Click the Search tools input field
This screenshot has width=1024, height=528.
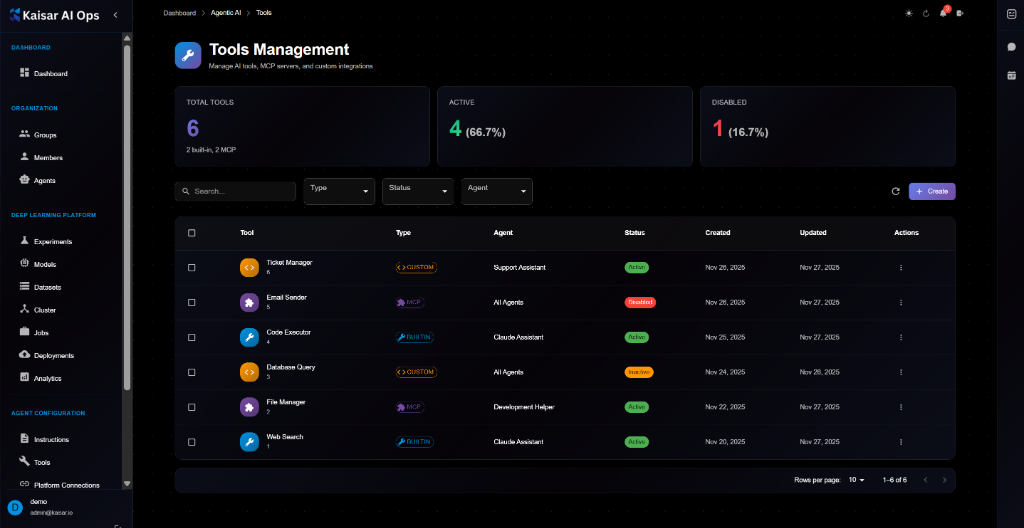[x=235, y=191]
